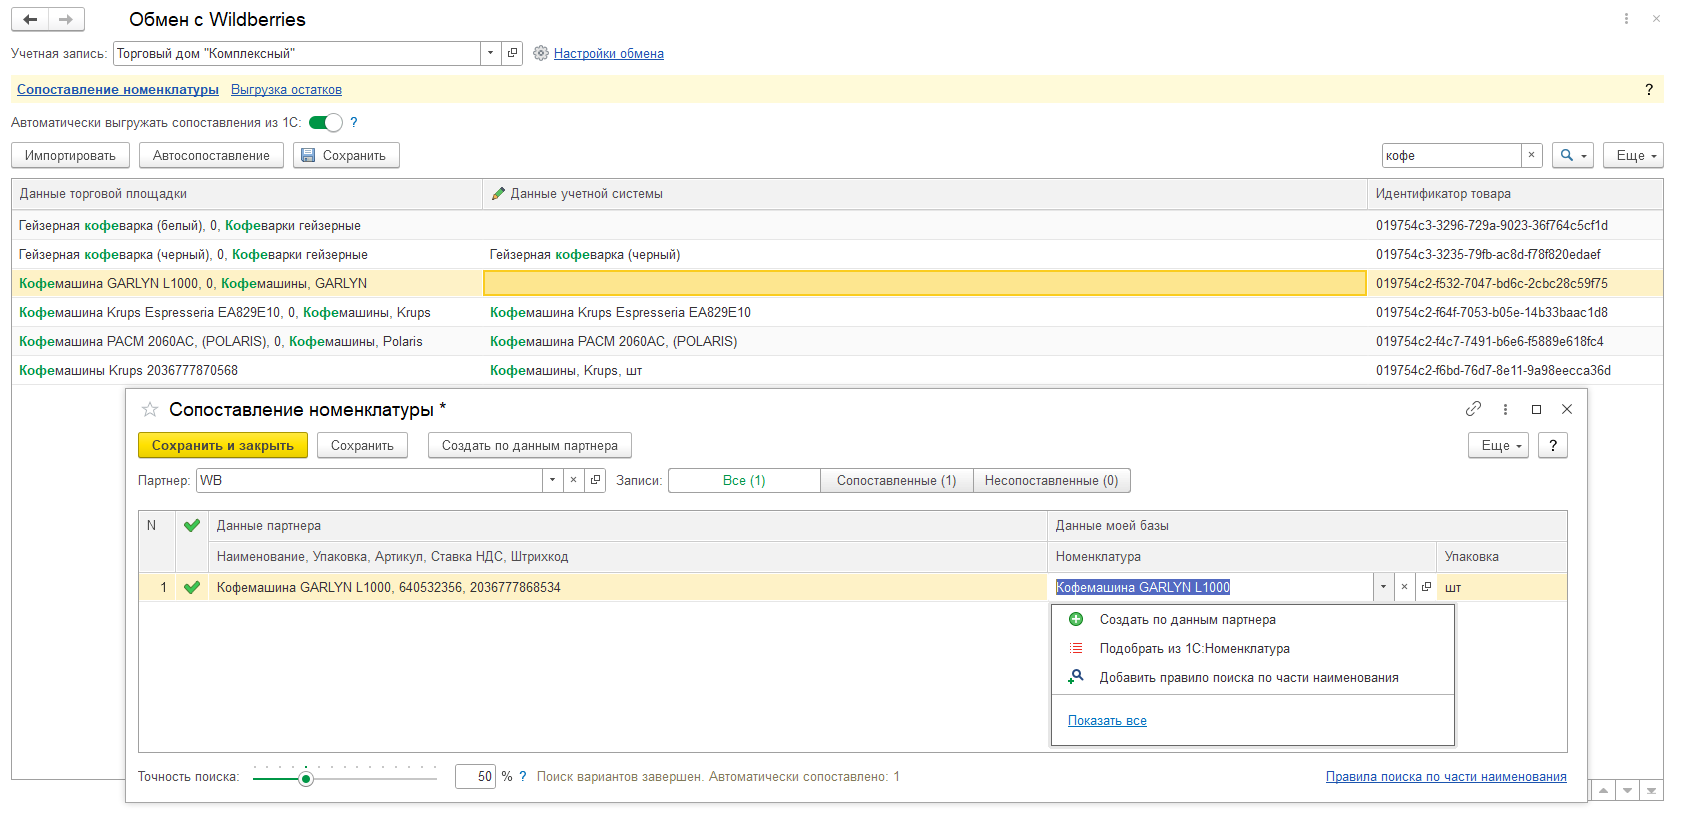Click the green plus icon Создать по данным партнера
This screenshot has width=1683, height=822.
tap(1076, 619)
